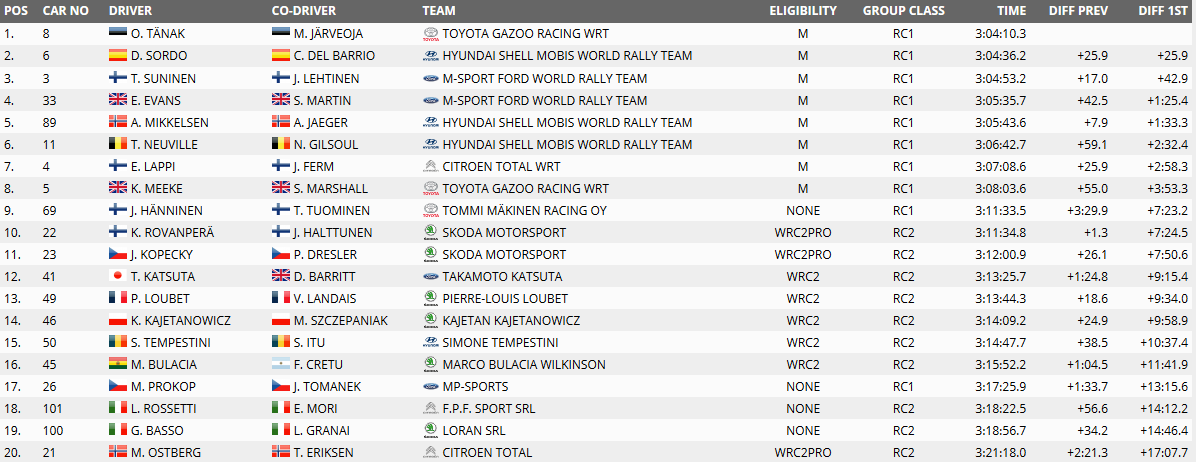Click the Argentine flag beside F. Cretu
Screen dimensions: 1197x462
click(x=279, y=365)
